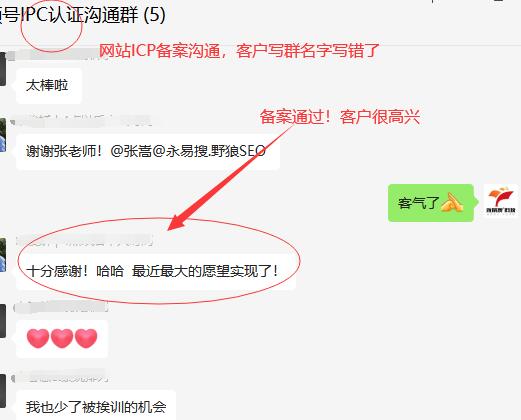Screen dimensions: 521x420
Task: Open avatar beside the three hearts message
Action: [x=3, y=321]
